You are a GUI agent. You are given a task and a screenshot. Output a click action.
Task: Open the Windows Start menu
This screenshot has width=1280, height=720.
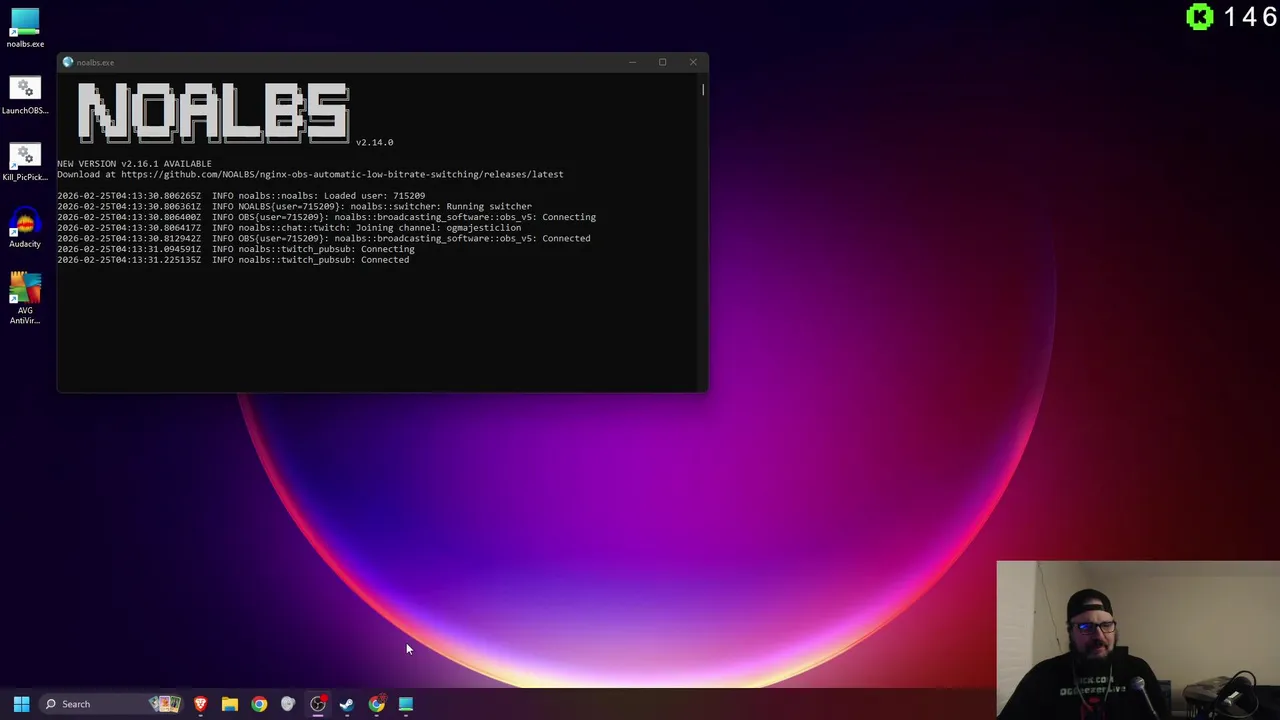pos(21,704)
